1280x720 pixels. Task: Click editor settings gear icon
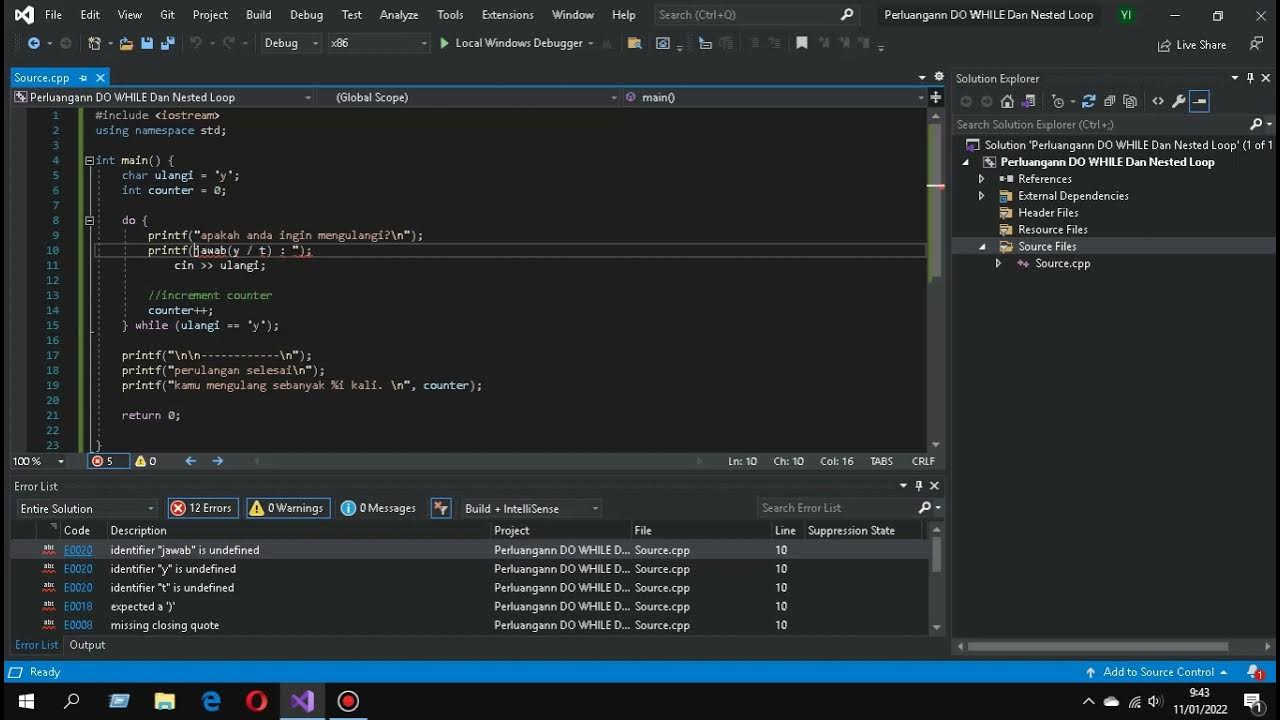coord(939,77)
